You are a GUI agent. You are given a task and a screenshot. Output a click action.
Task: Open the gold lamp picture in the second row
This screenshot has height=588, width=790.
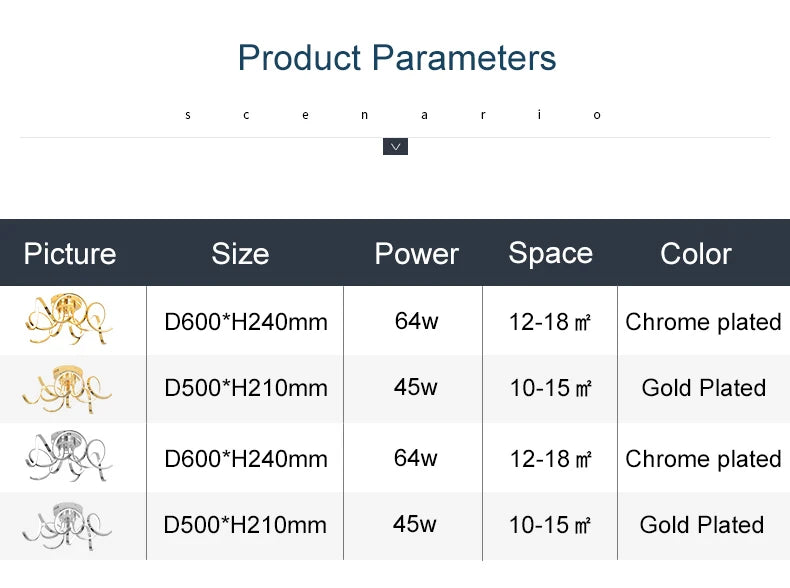[x=68, y=387]
